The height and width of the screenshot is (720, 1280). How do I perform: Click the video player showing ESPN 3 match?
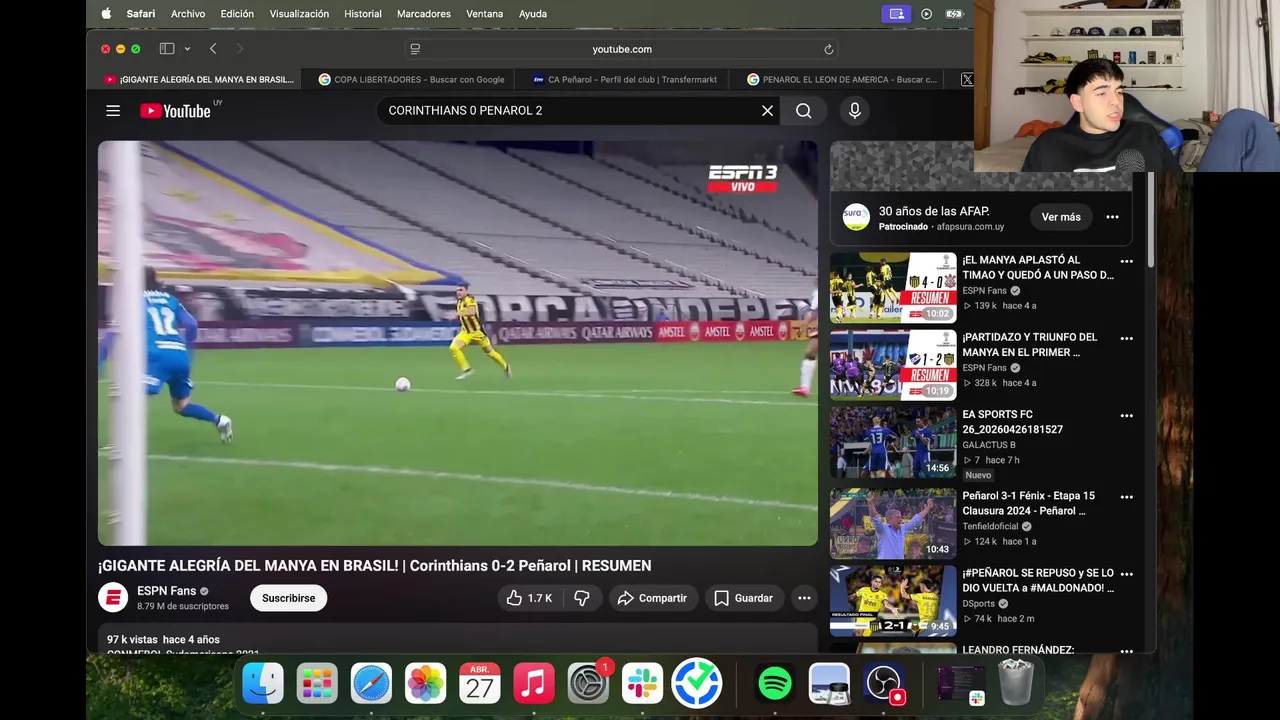(x=458, y=343)
